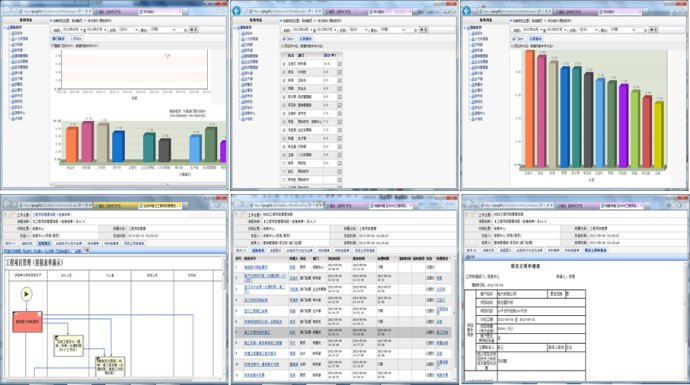Click the yellow bar in sorted bar chart window

pos(659,135)
